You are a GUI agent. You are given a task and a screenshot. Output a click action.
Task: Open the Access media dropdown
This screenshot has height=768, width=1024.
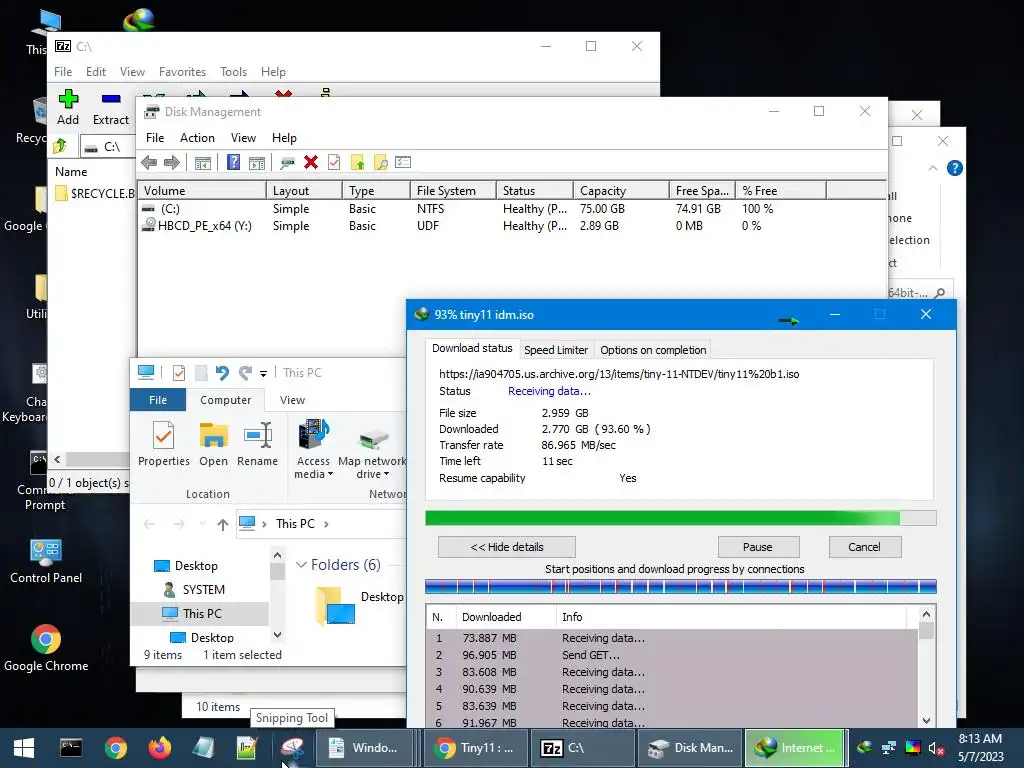click(313, 449)
